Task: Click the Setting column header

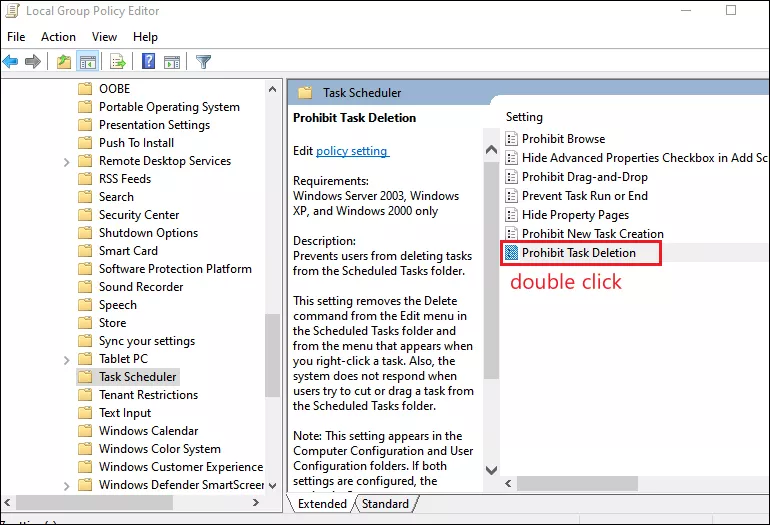Action: [524, 117]
